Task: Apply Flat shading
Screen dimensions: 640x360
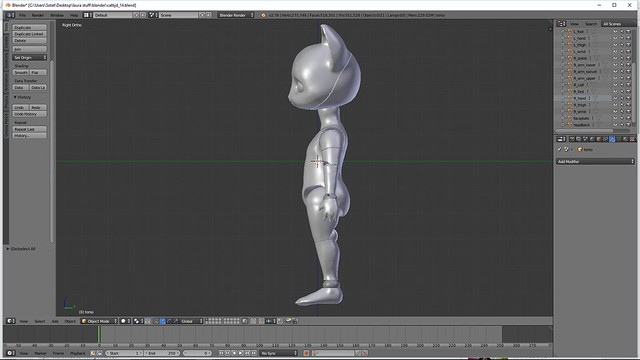Action: (38, 73)
